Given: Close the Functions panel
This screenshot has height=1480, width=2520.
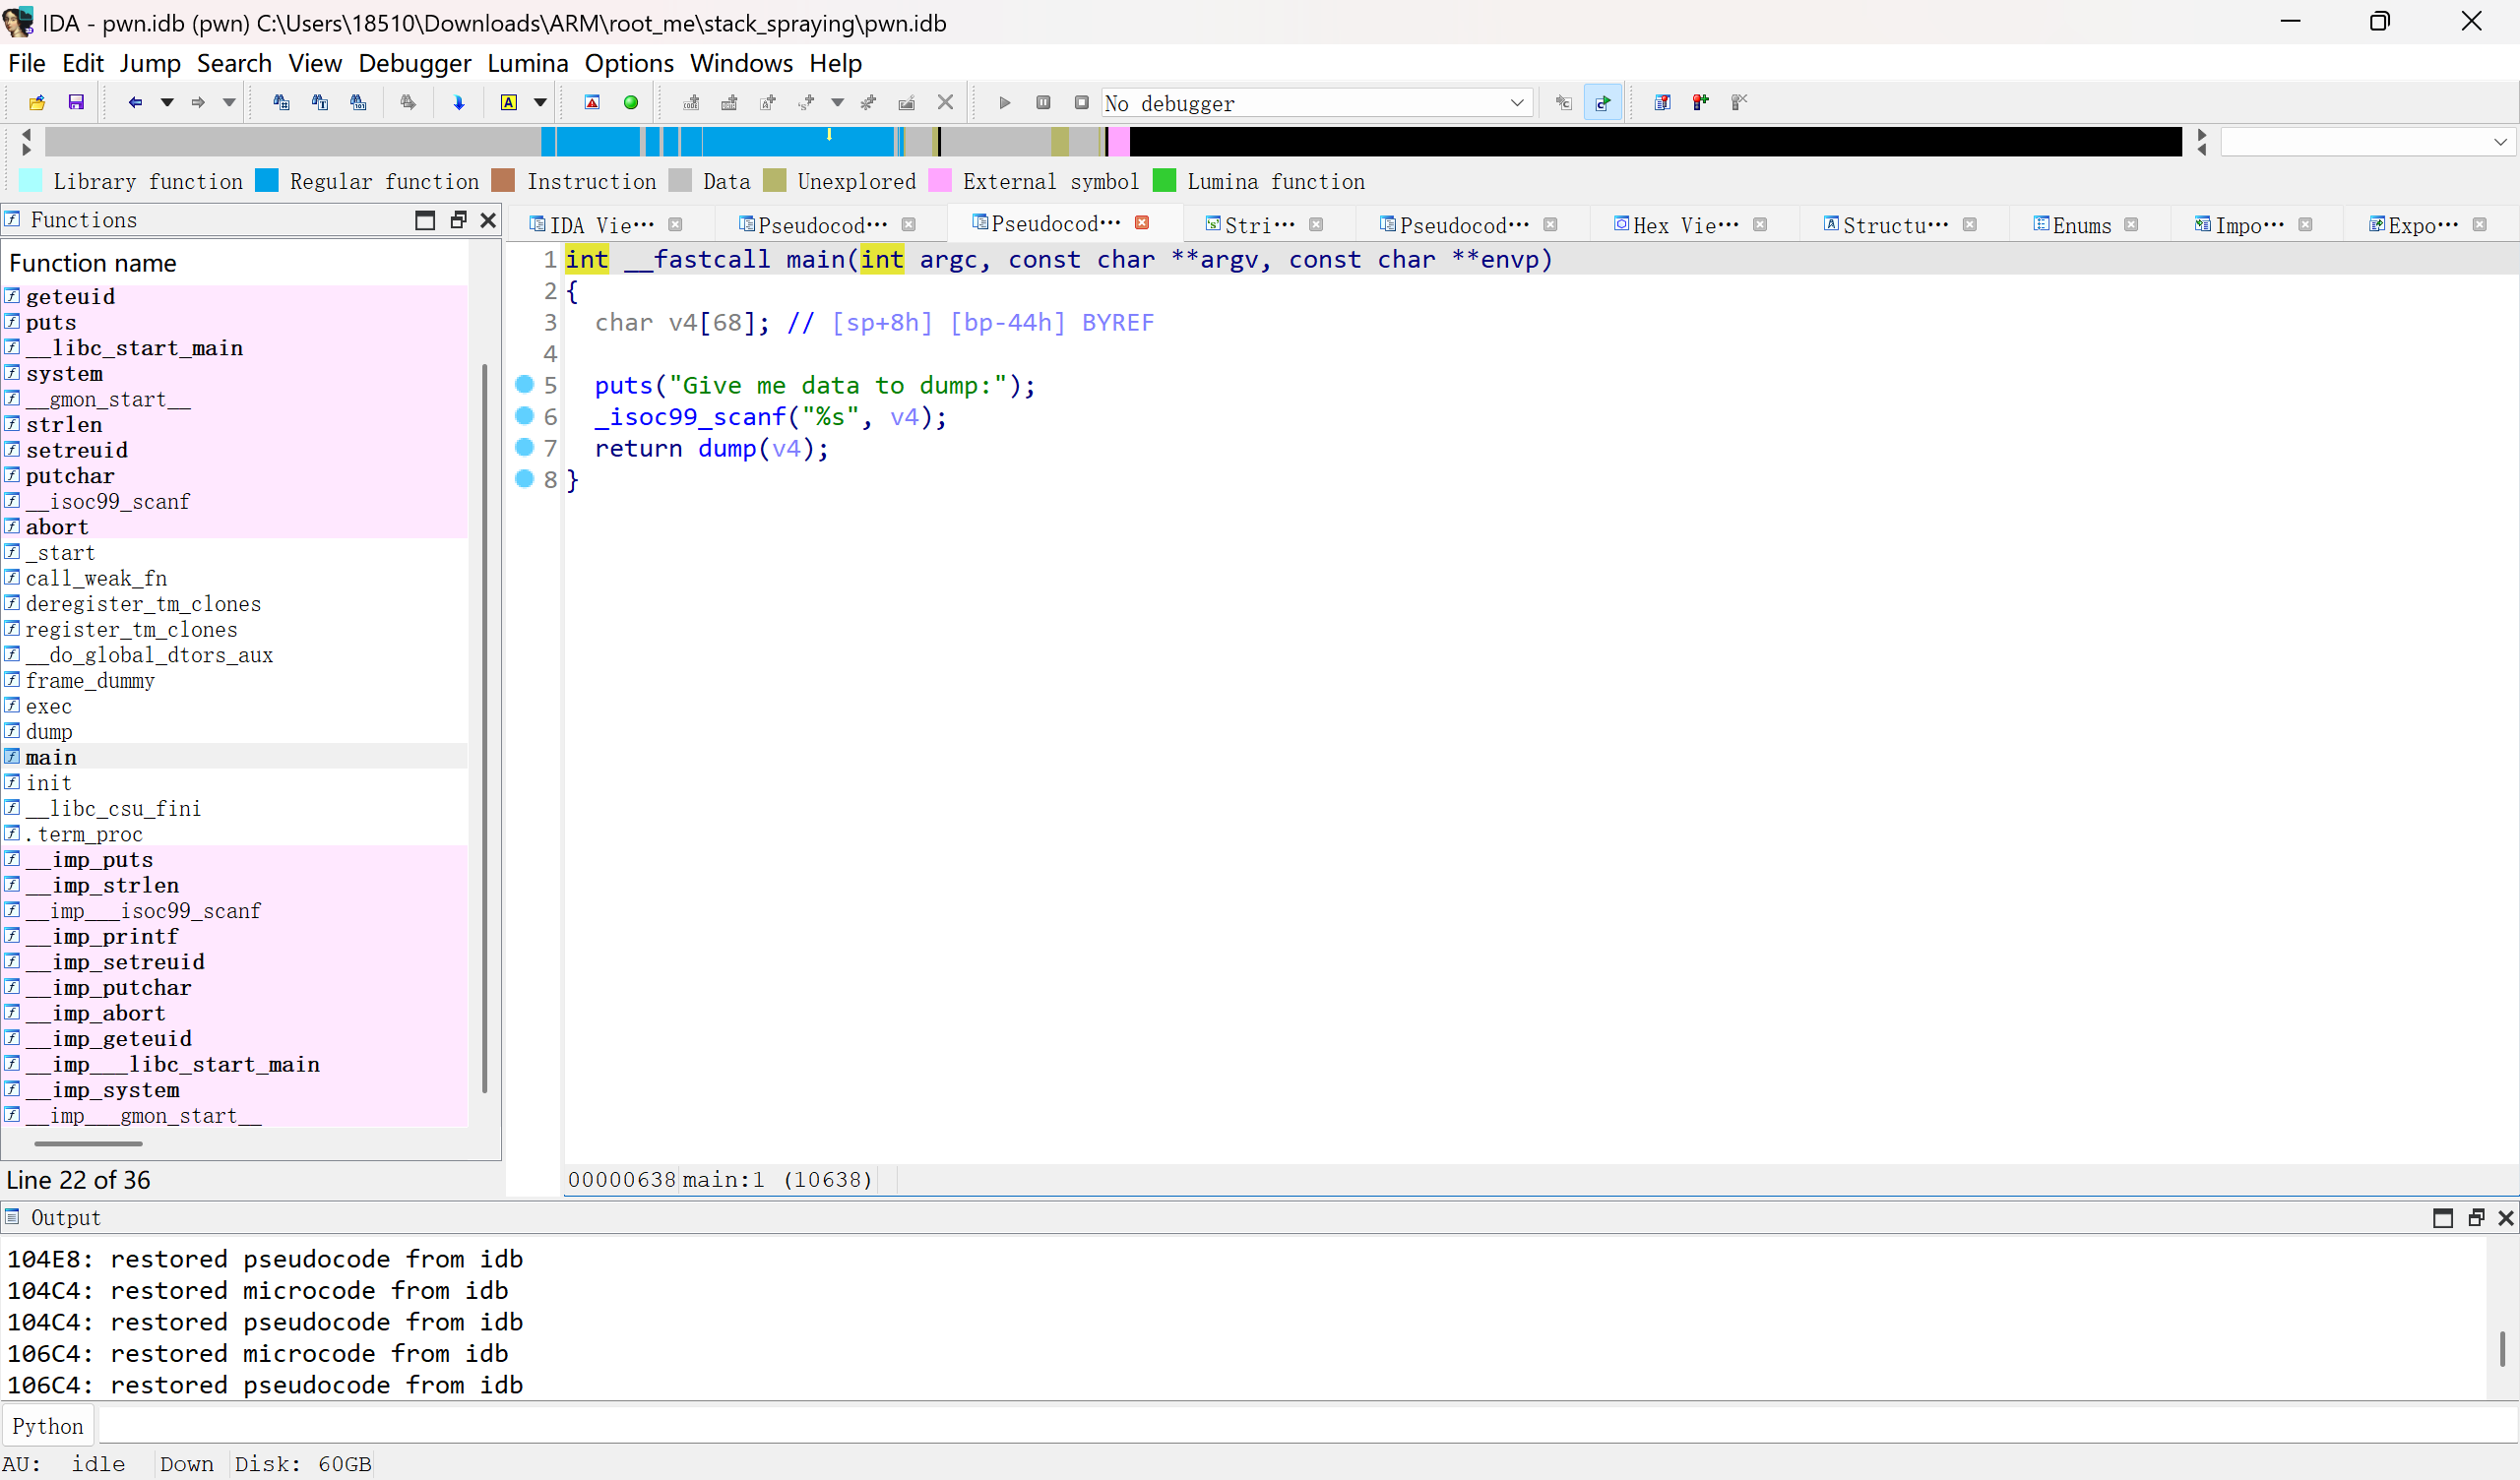Looking at the screenshot, I should click(488, 220).
